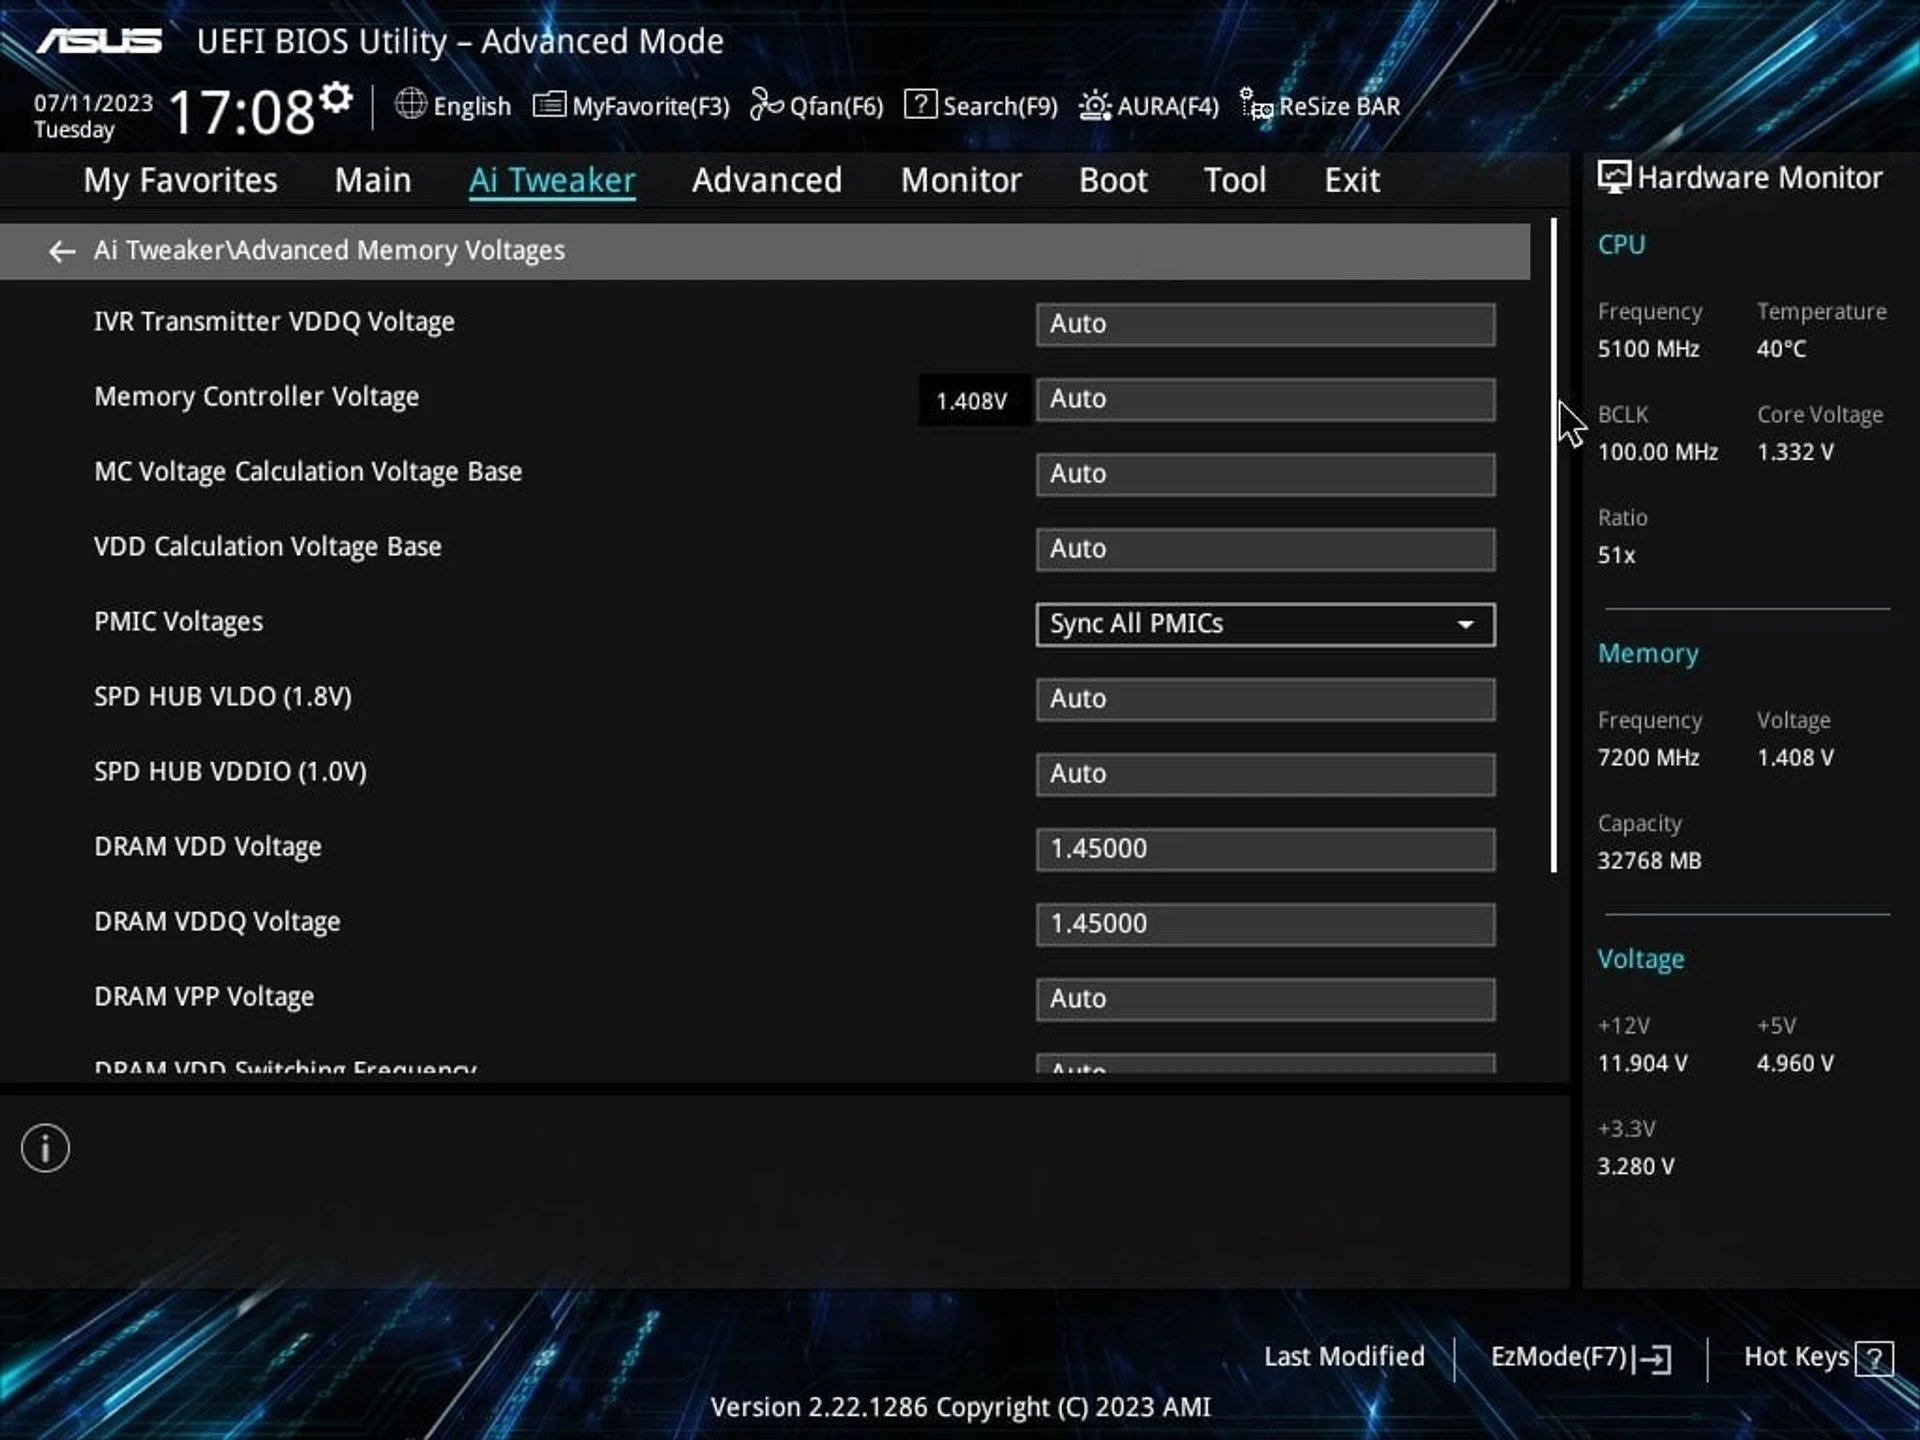Screen dimensions: 1920x1440
Task: Click the Hot Keys label
Action: coord(1796,1357)
